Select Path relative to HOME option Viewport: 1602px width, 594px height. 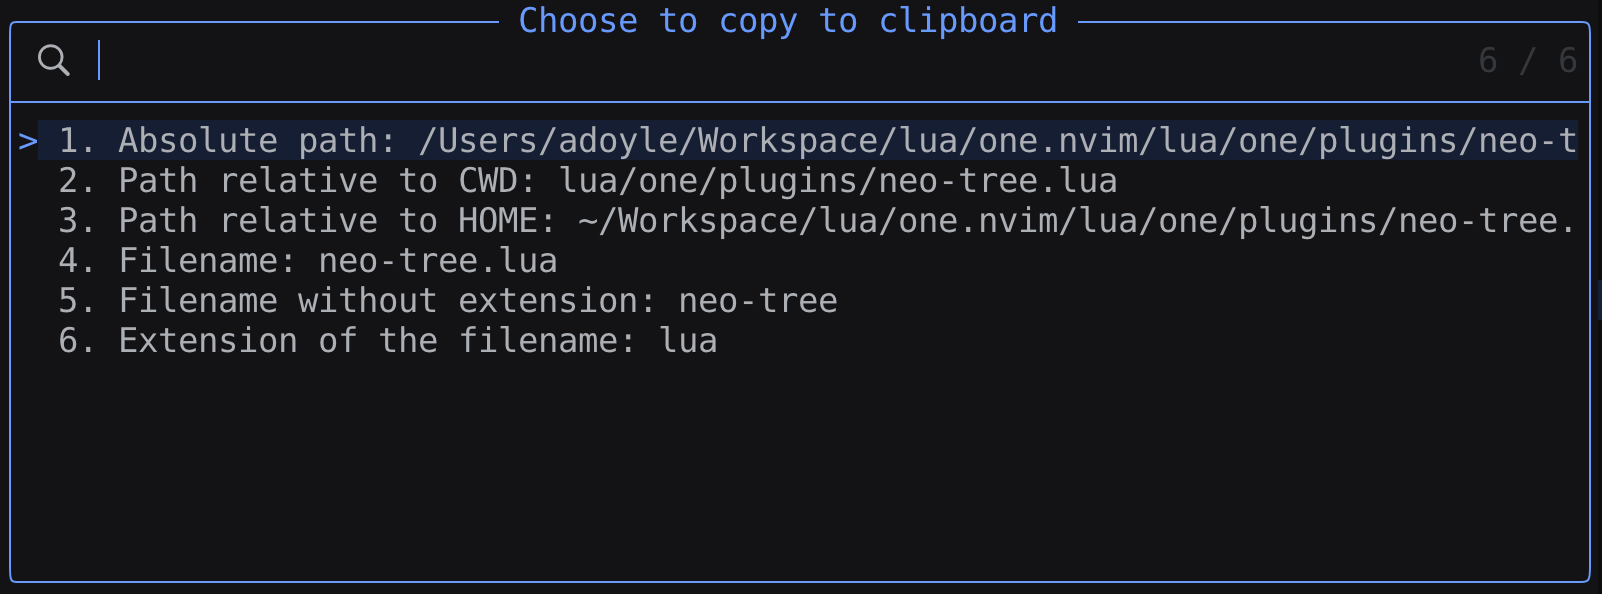pos(400,220)
